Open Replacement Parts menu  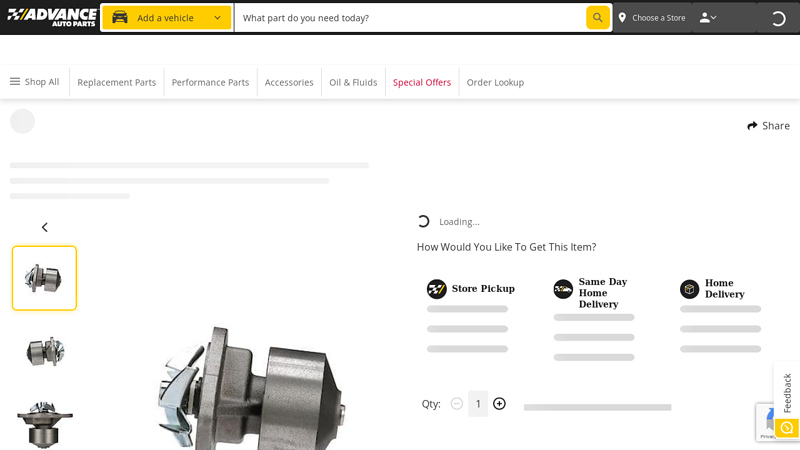click(116, 82)
